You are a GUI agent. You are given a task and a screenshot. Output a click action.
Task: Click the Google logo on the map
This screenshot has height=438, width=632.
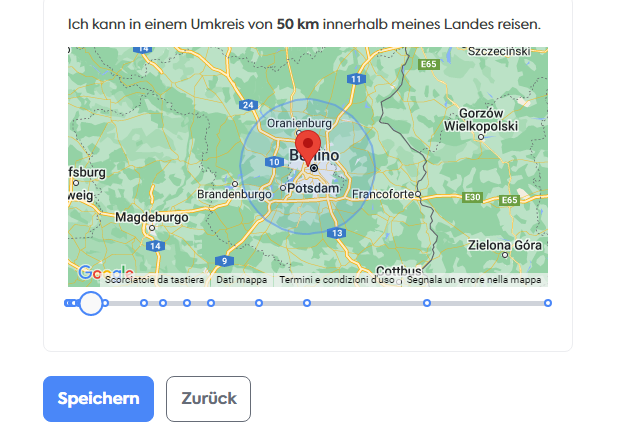(x=106, y=273)
